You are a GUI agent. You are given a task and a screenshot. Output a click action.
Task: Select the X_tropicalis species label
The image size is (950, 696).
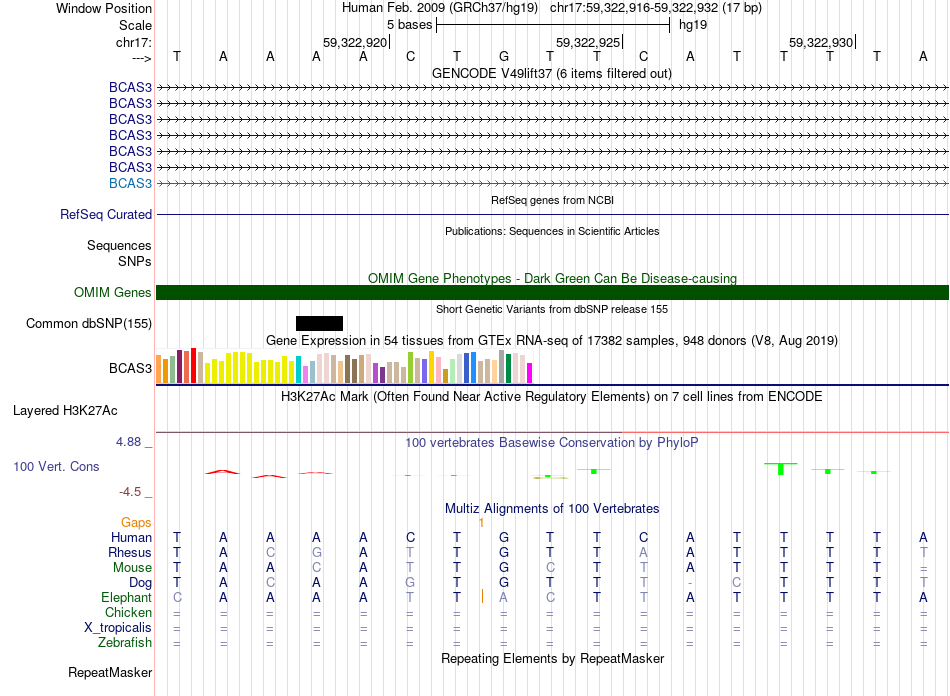click(x=118, y=628)
